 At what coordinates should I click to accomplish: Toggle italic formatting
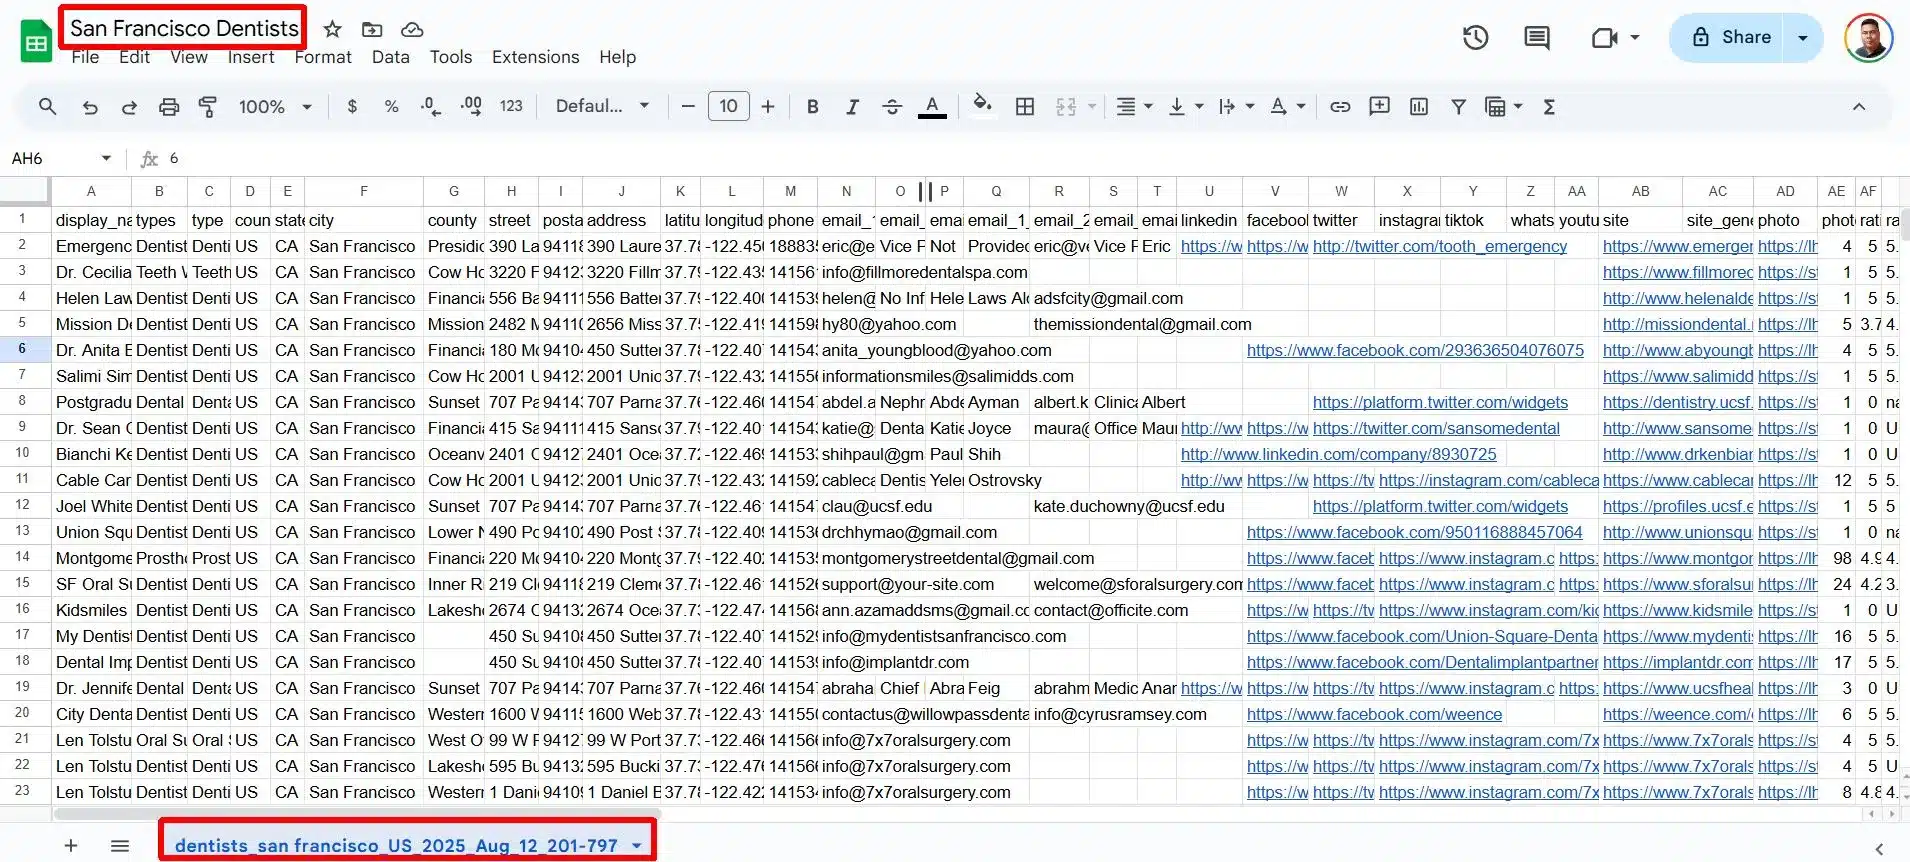point(852,107)
